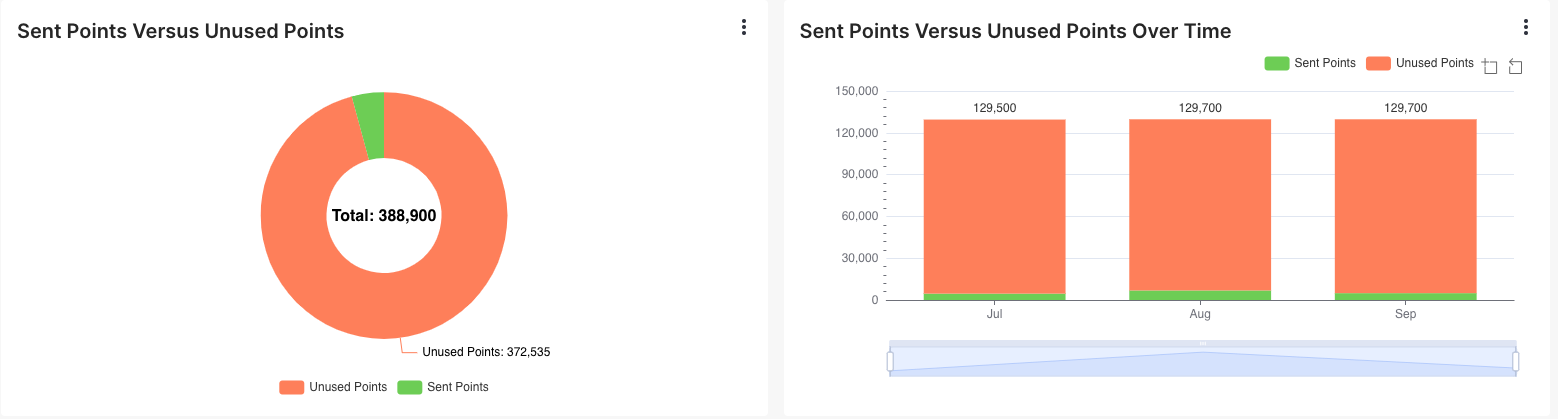1558x419 pixels.
Task: Click the orange swatch in donut chart legend
Action: pyautogui.click(x=291, y=387)
